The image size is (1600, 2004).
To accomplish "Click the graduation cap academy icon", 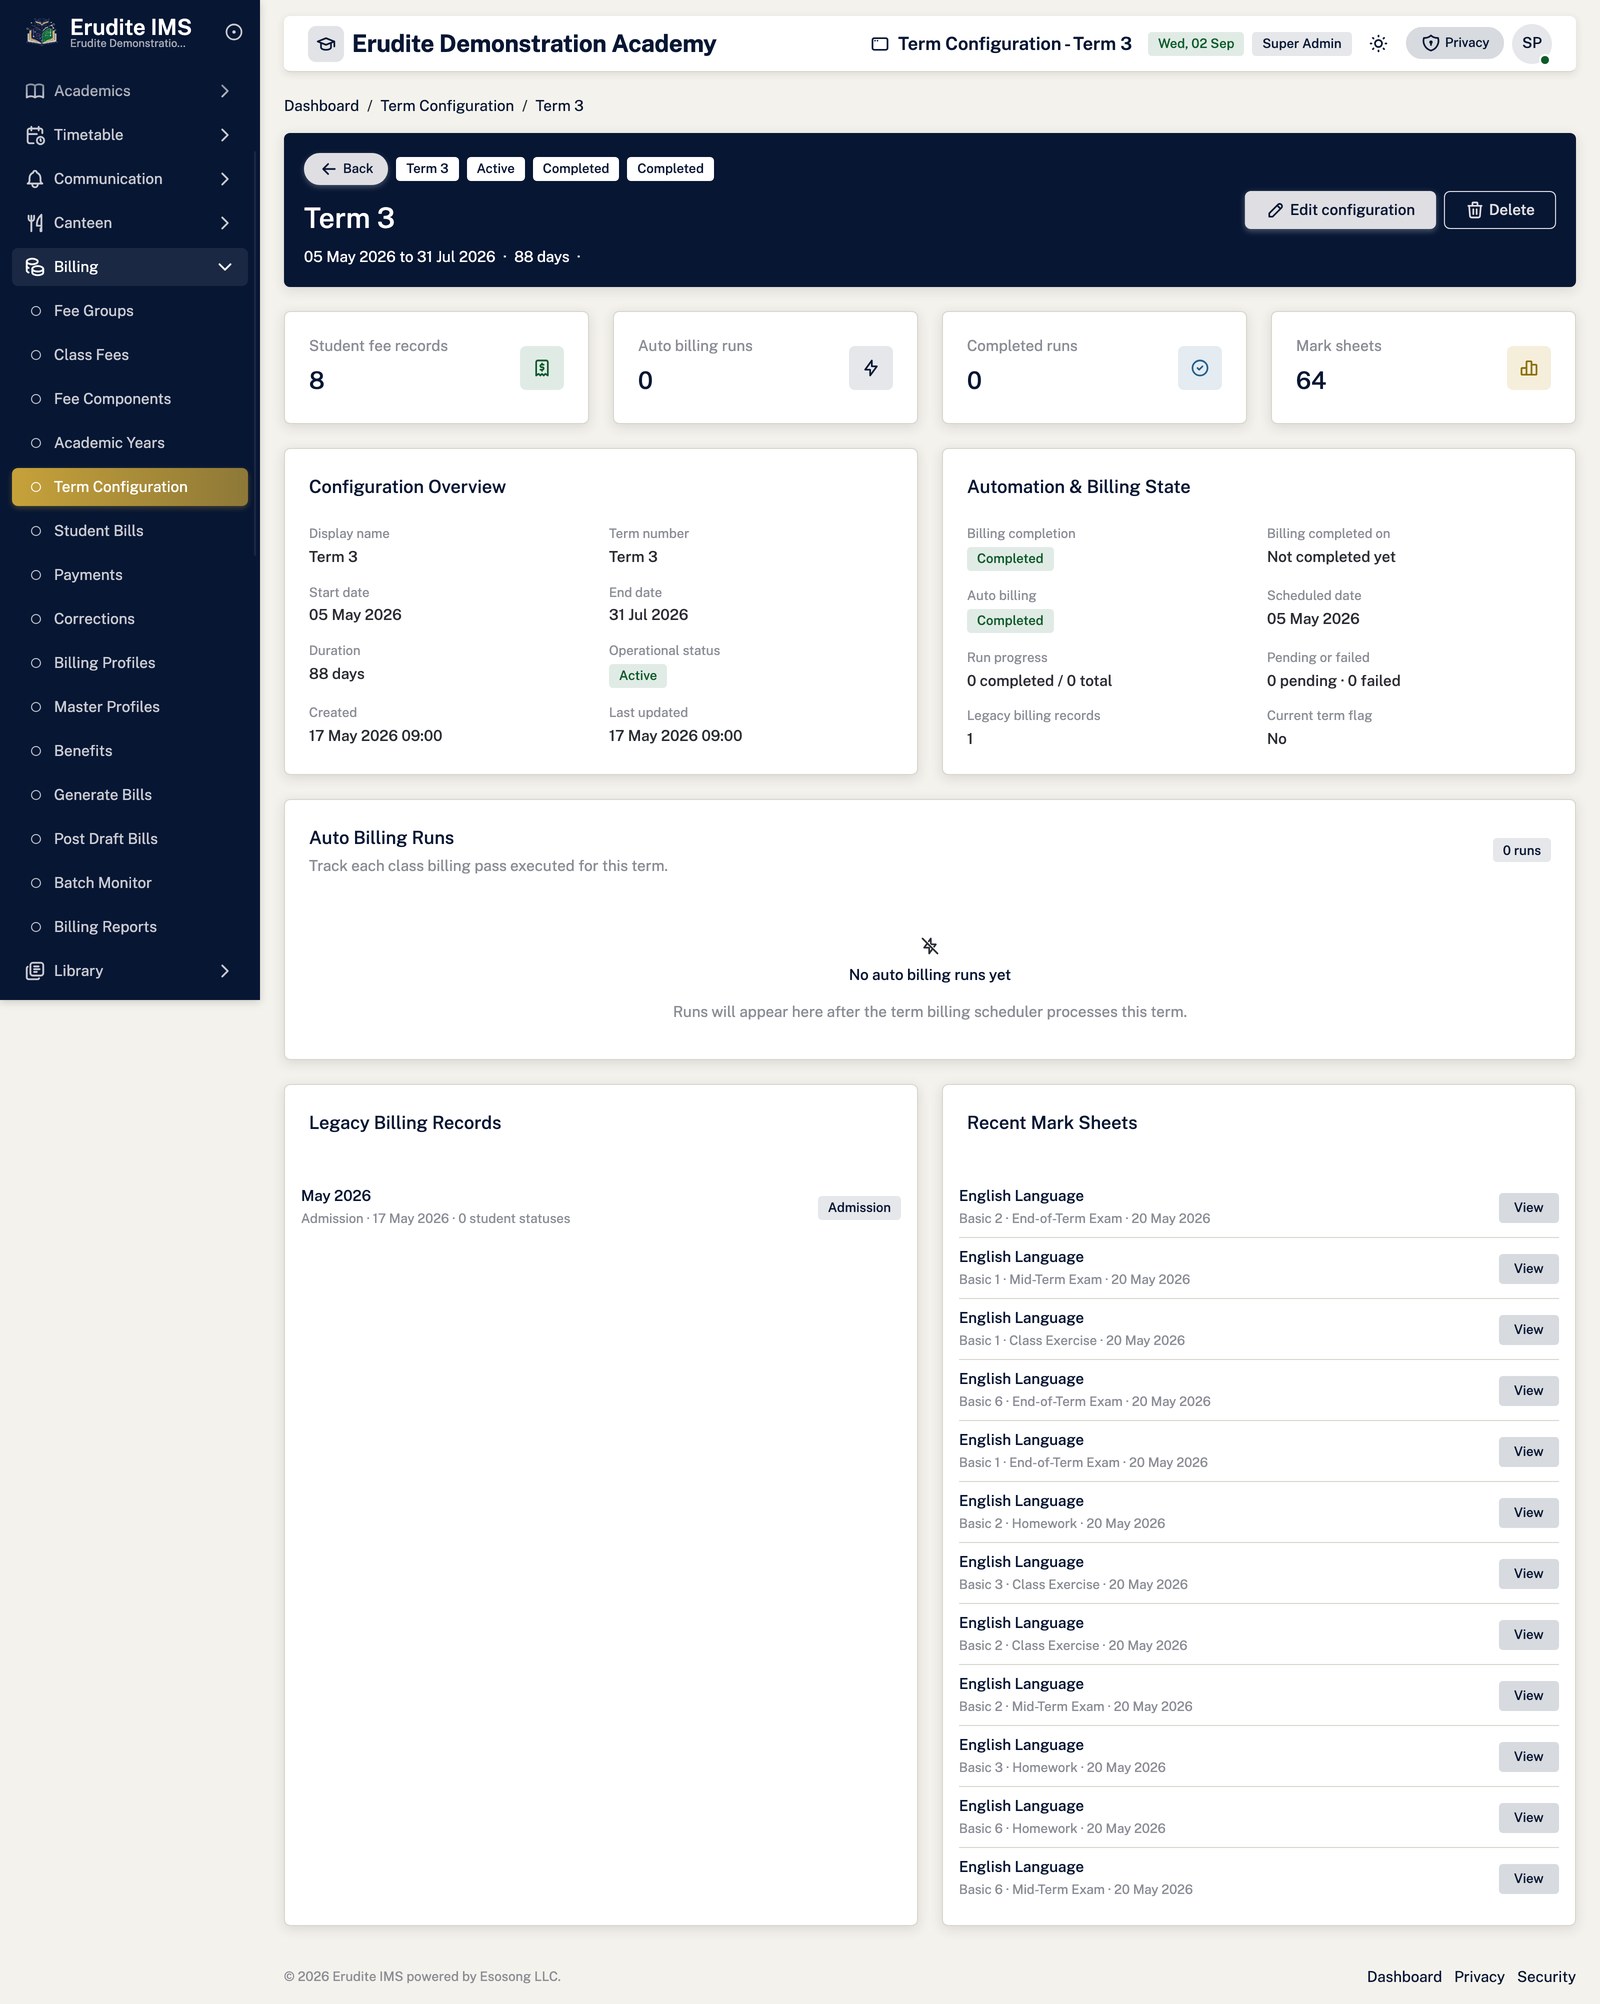I will [326, 44].
